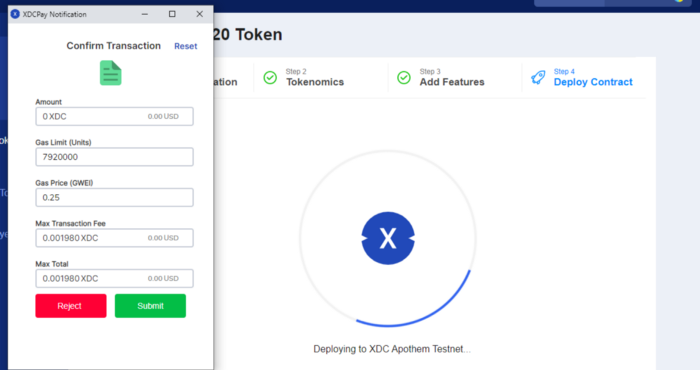Click the Gas Price (GWEI) field

pos(114,197)
